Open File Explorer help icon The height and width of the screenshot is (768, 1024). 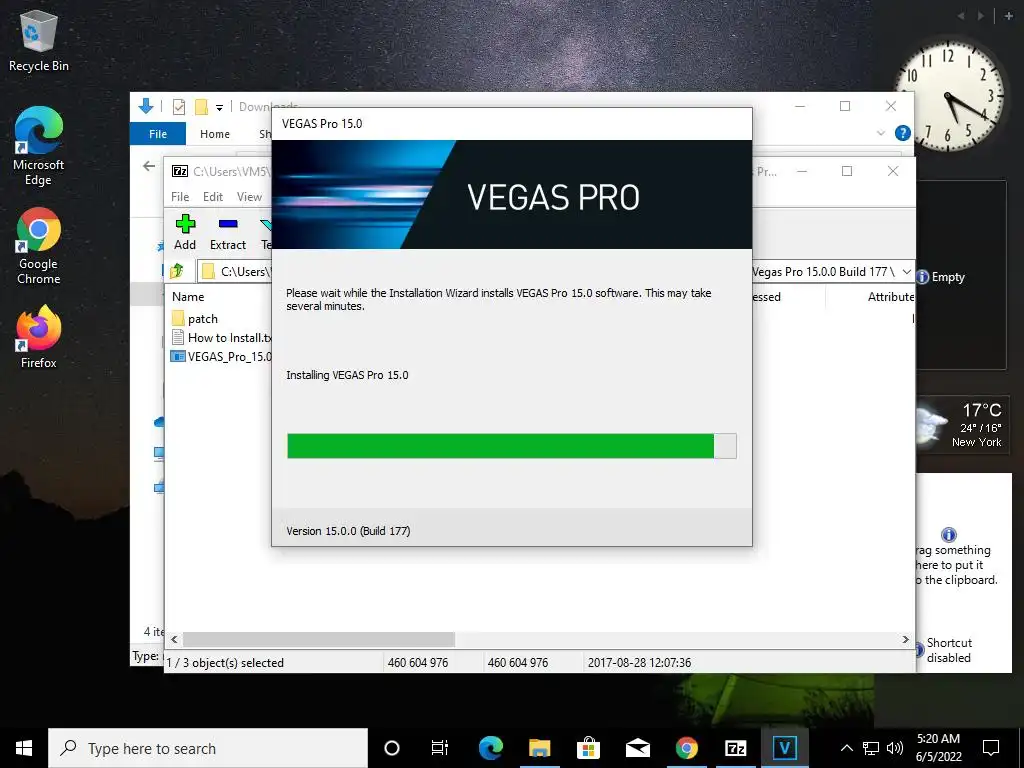coord(903,133)
